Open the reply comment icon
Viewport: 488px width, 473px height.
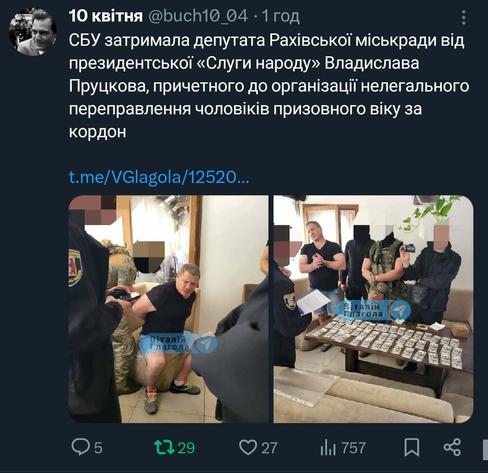coord(81,447)
